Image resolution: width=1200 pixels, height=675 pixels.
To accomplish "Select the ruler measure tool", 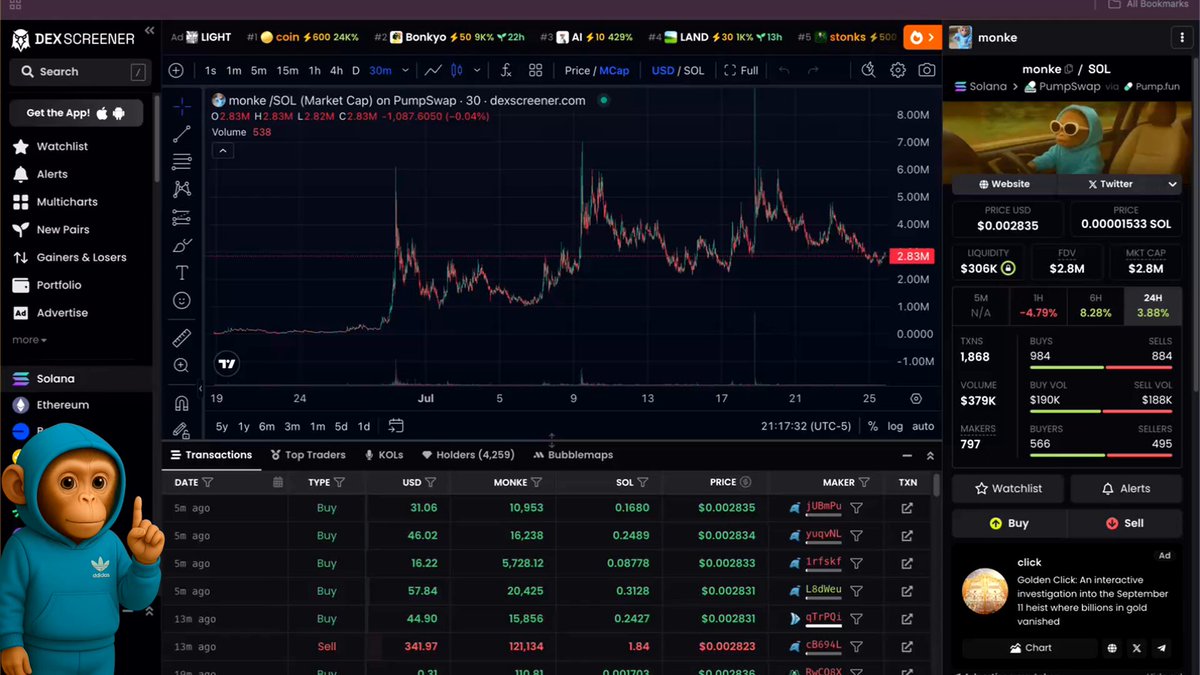I will tap(182, 338).
